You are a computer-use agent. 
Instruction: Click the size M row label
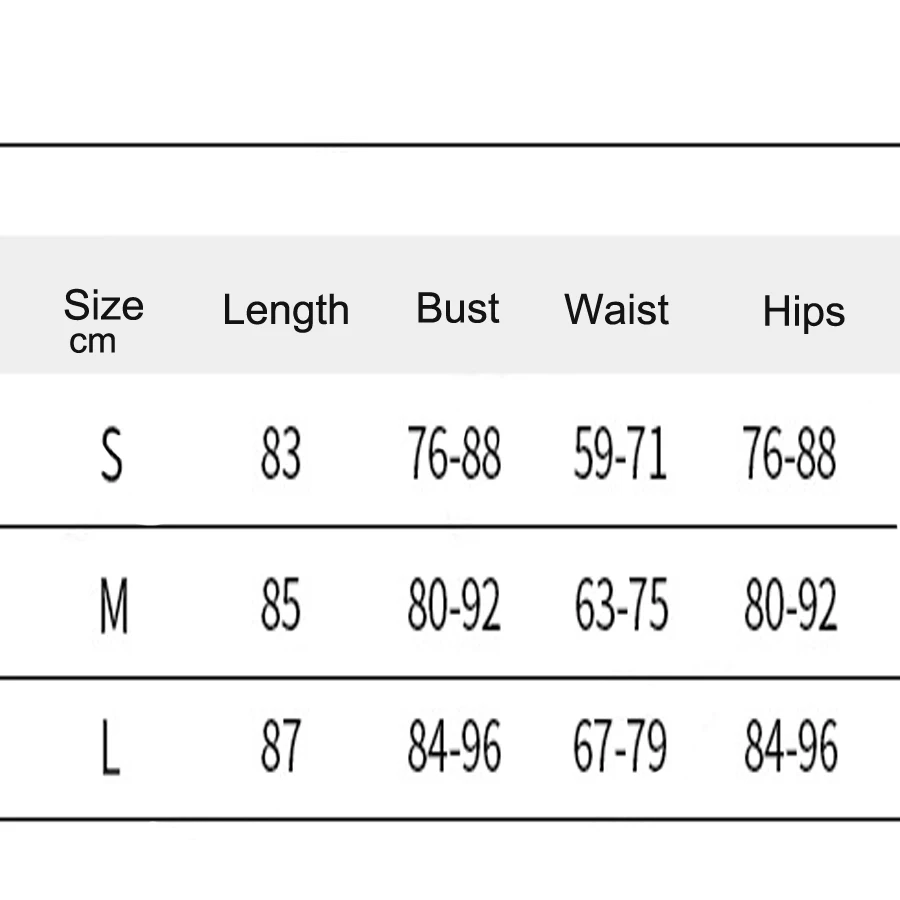point(114,606)
